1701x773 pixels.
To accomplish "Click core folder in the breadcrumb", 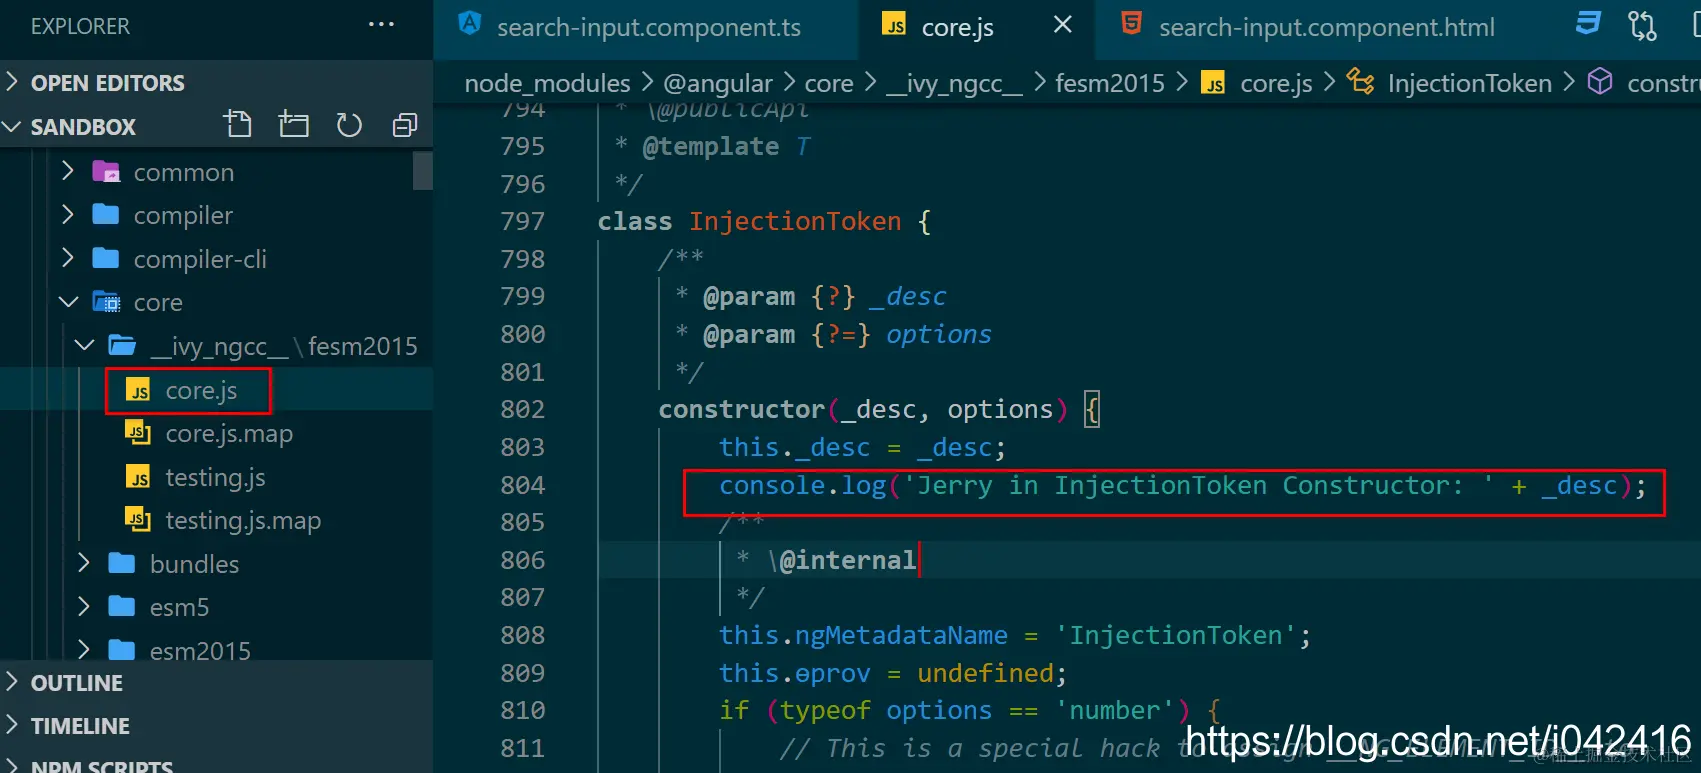I will coord(829,83).
